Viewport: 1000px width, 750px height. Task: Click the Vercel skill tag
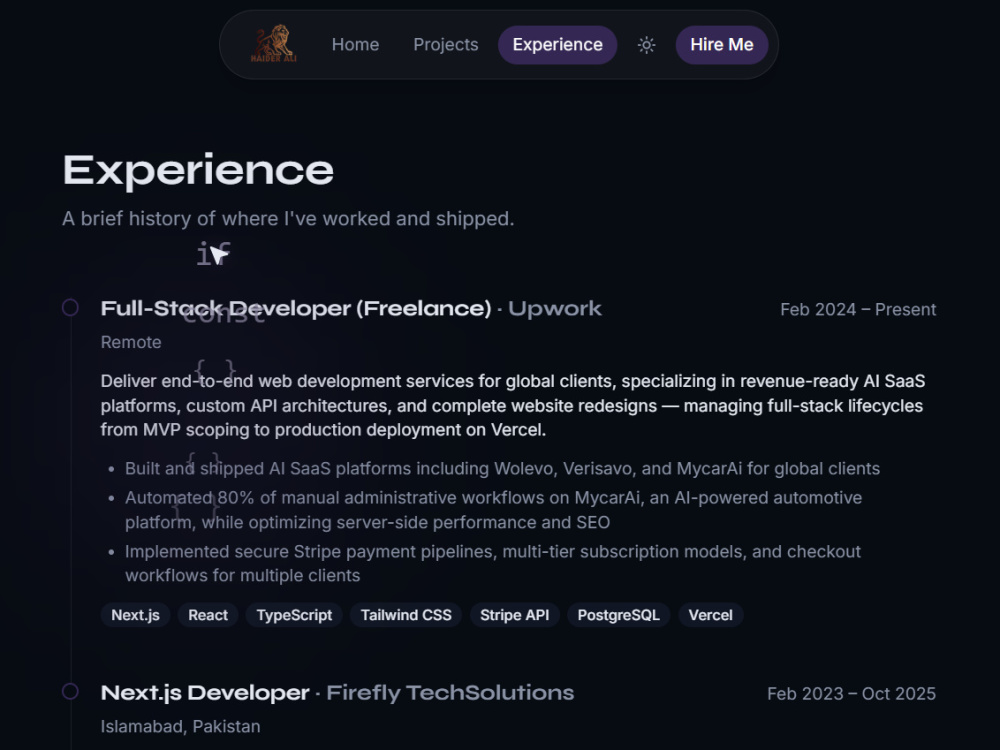pos(710,615)
